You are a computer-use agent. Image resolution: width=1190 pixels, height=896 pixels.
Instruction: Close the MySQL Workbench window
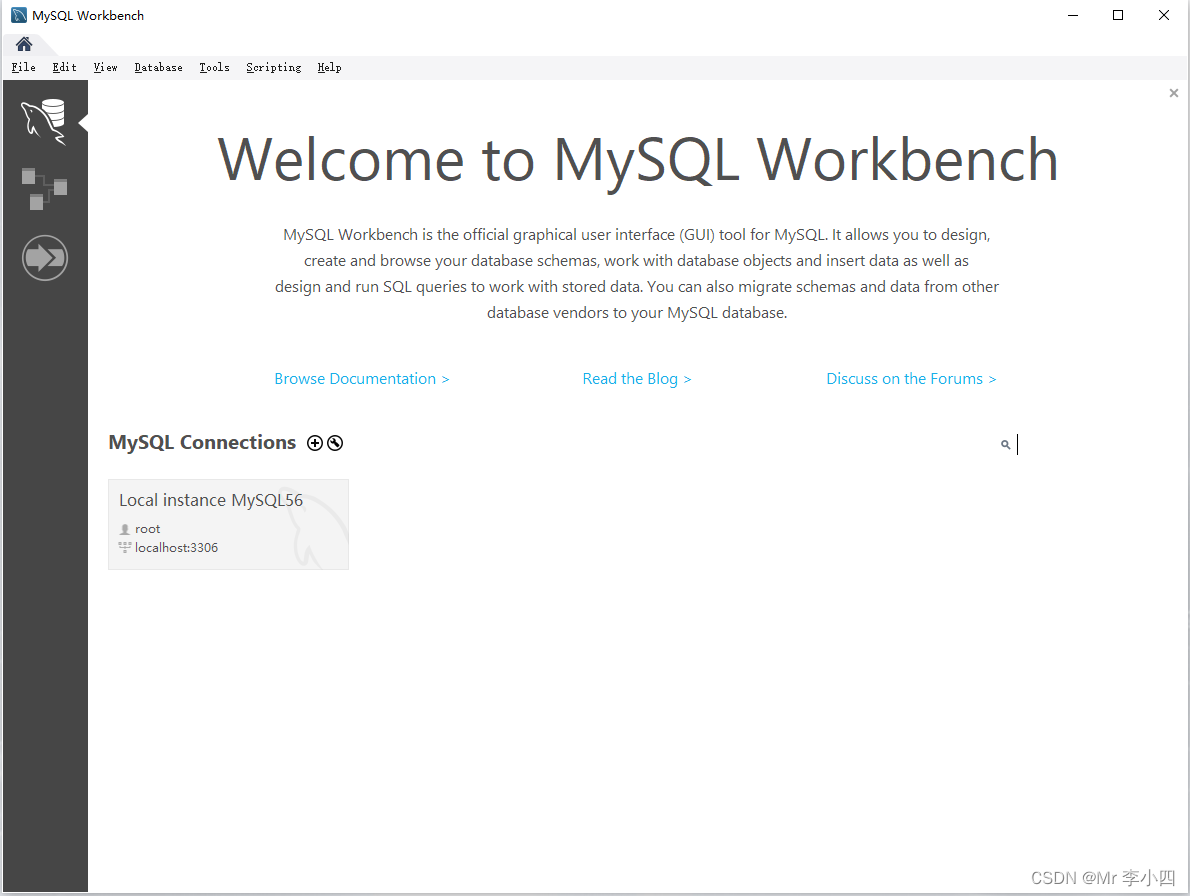tap(1163, 15)
